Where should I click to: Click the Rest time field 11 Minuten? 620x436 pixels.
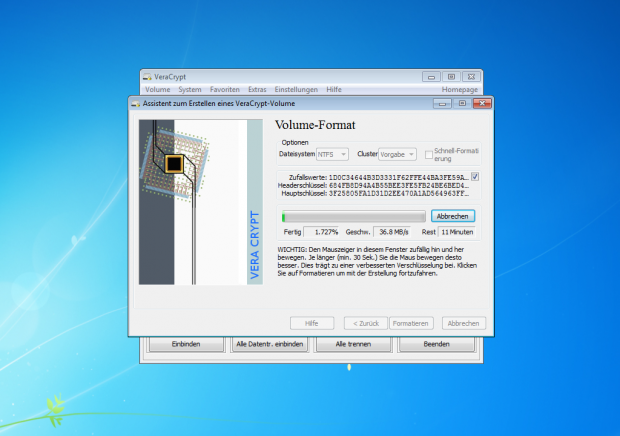pyautogui.click(x=456, y=232)
